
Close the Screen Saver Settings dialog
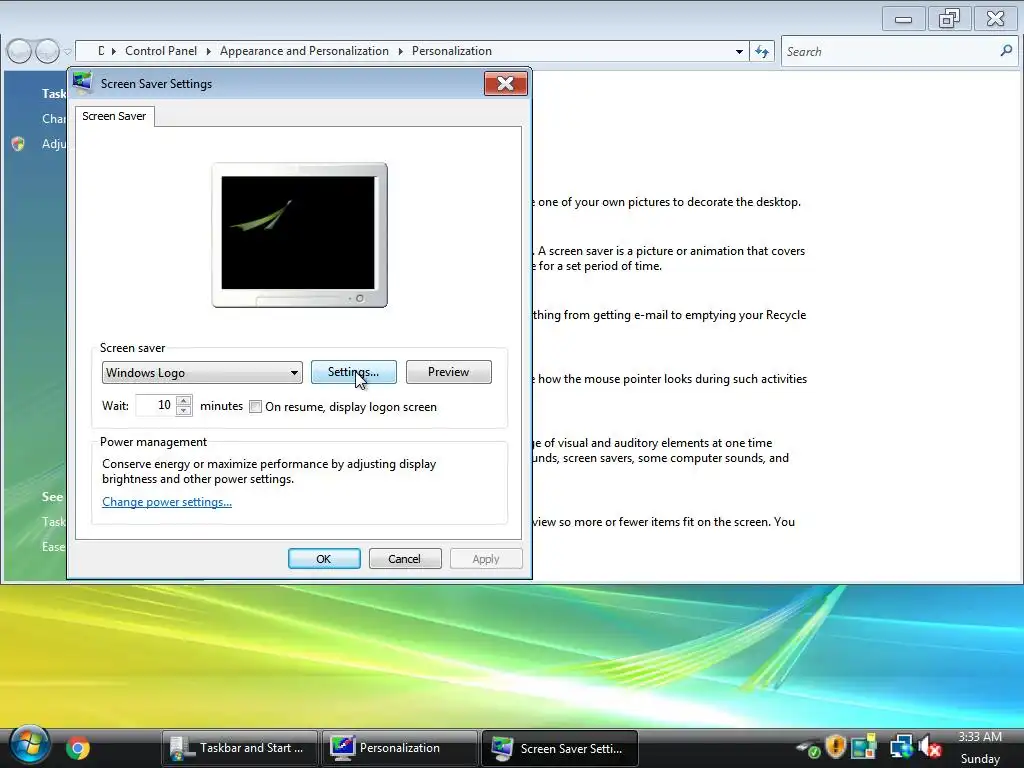(505, 84)
